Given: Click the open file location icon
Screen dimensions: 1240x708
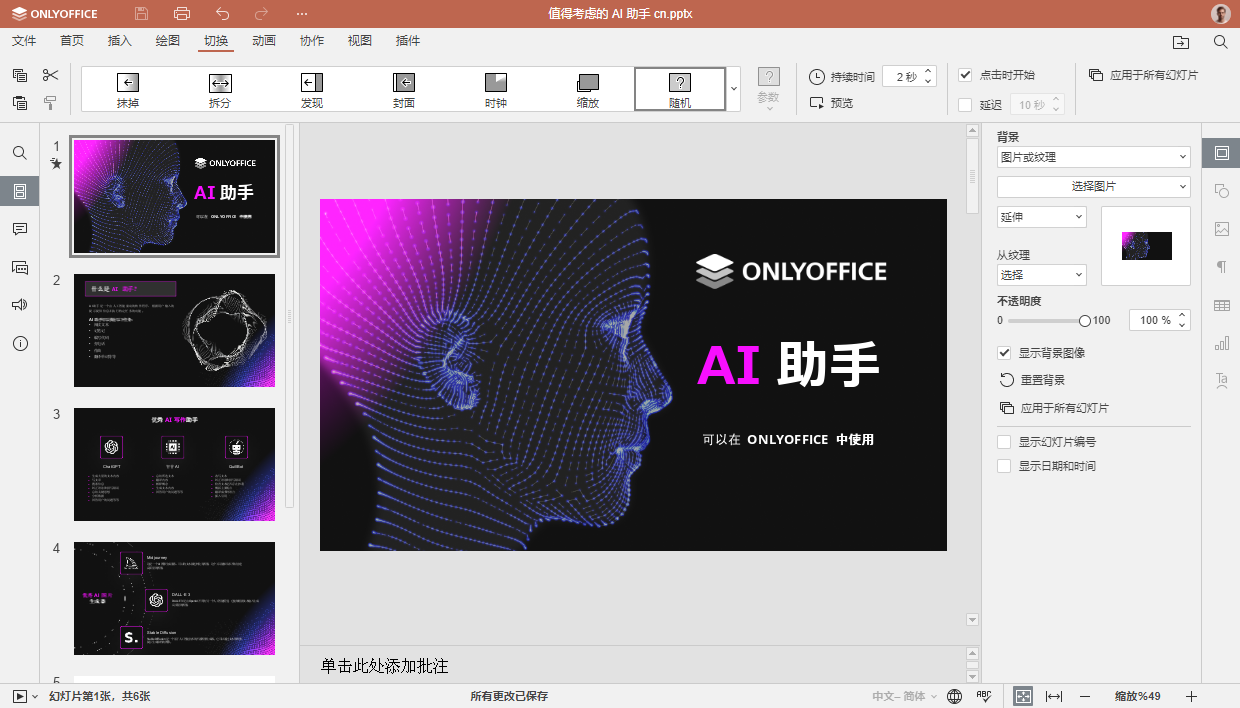Looking at the screenshot, I should tap(1181, 42).
